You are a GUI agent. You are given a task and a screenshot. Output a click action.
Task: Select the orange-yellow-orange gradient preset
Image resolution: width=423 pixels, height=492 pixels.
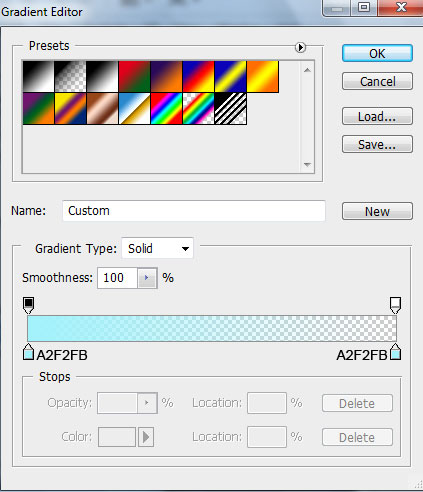click(263, 76)
